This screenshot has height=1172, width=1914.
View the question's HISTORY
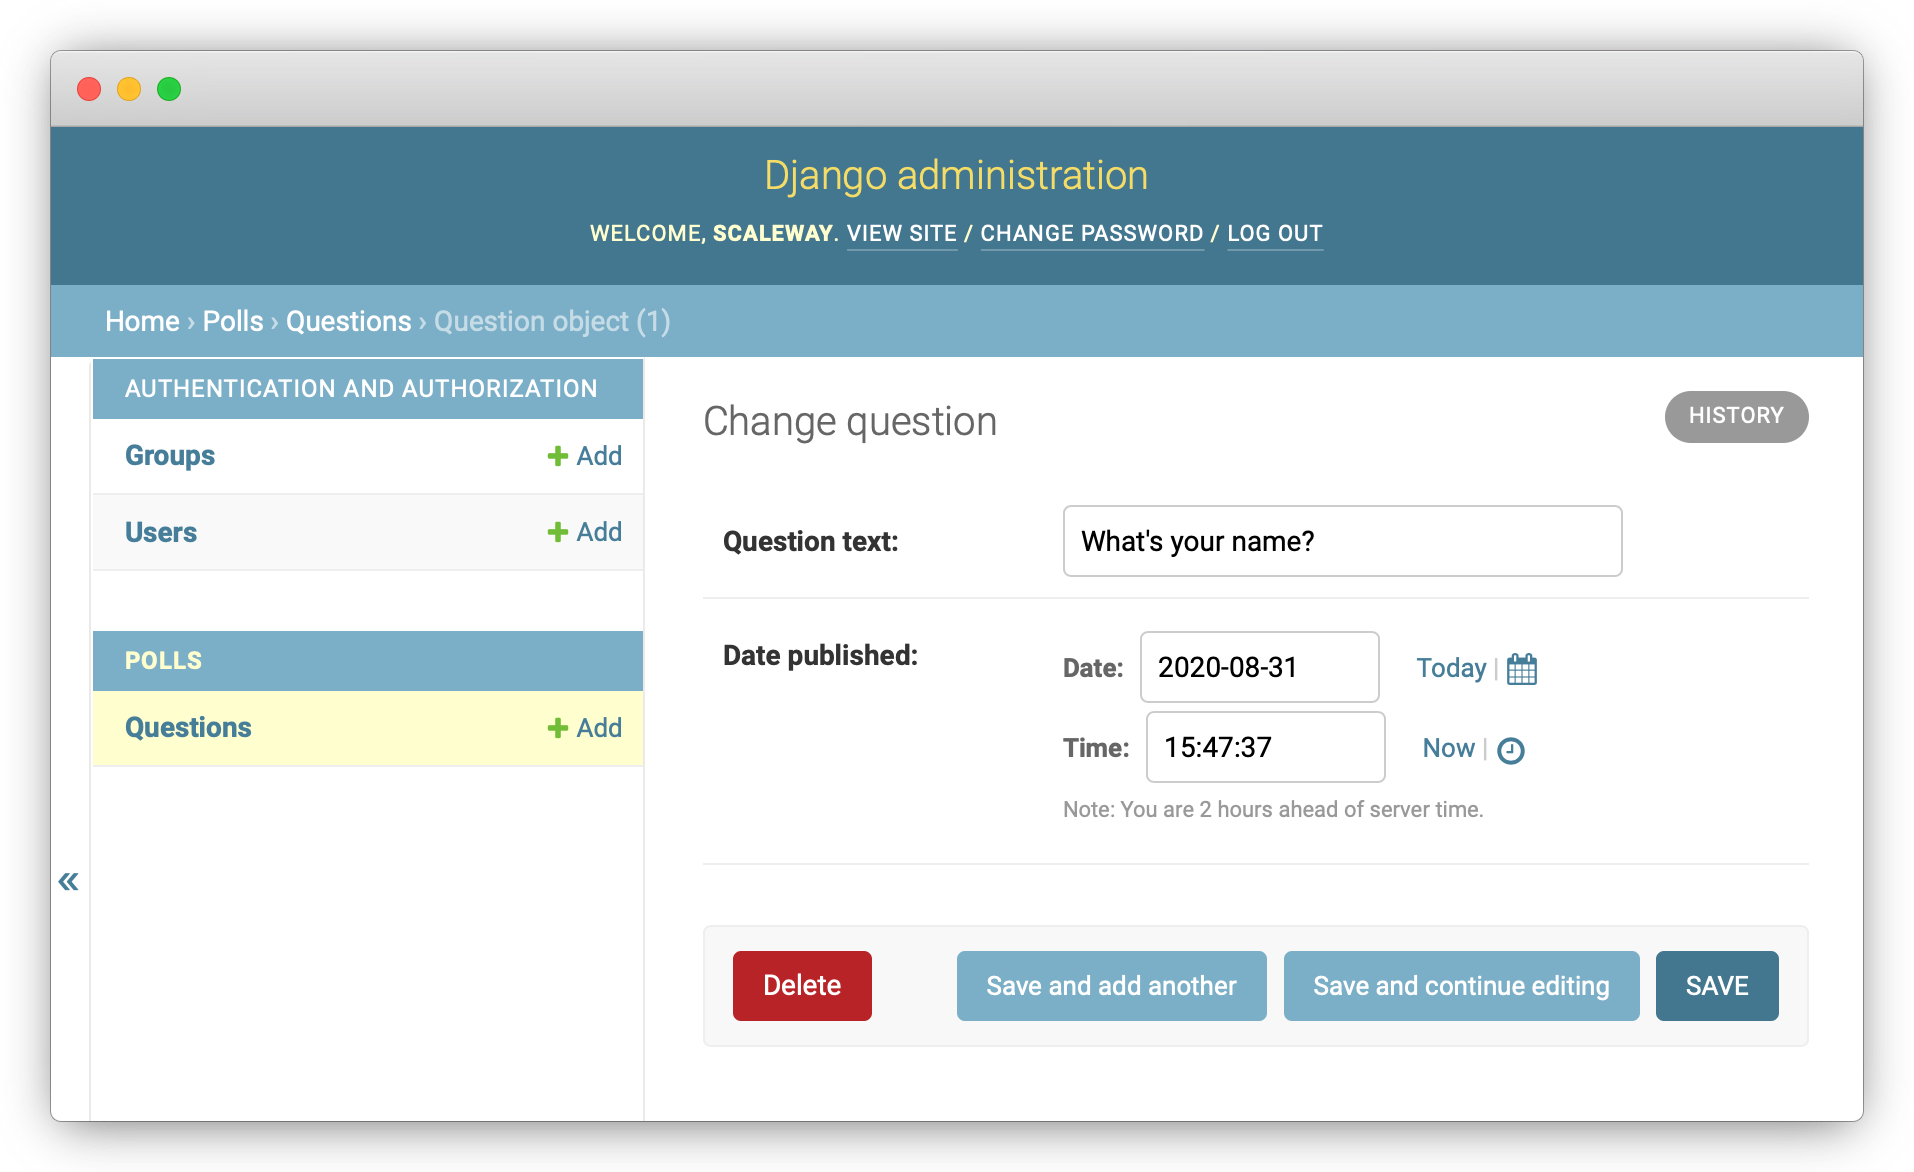point(1735,416)
